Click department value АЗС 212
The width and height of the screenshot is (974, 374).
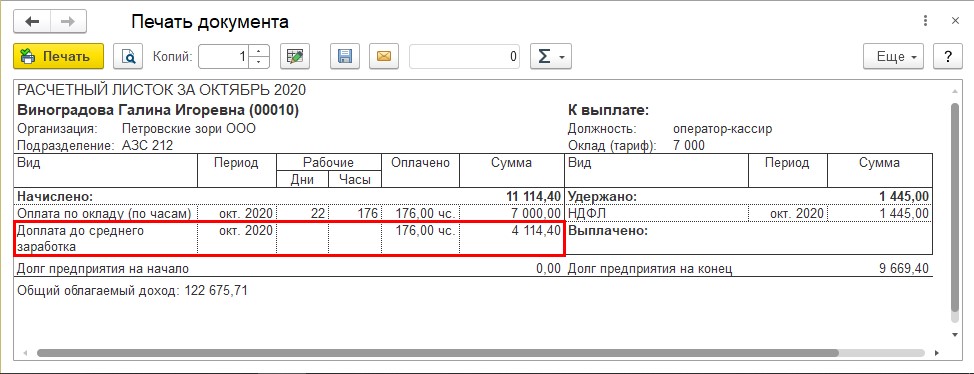click(147, 146)
